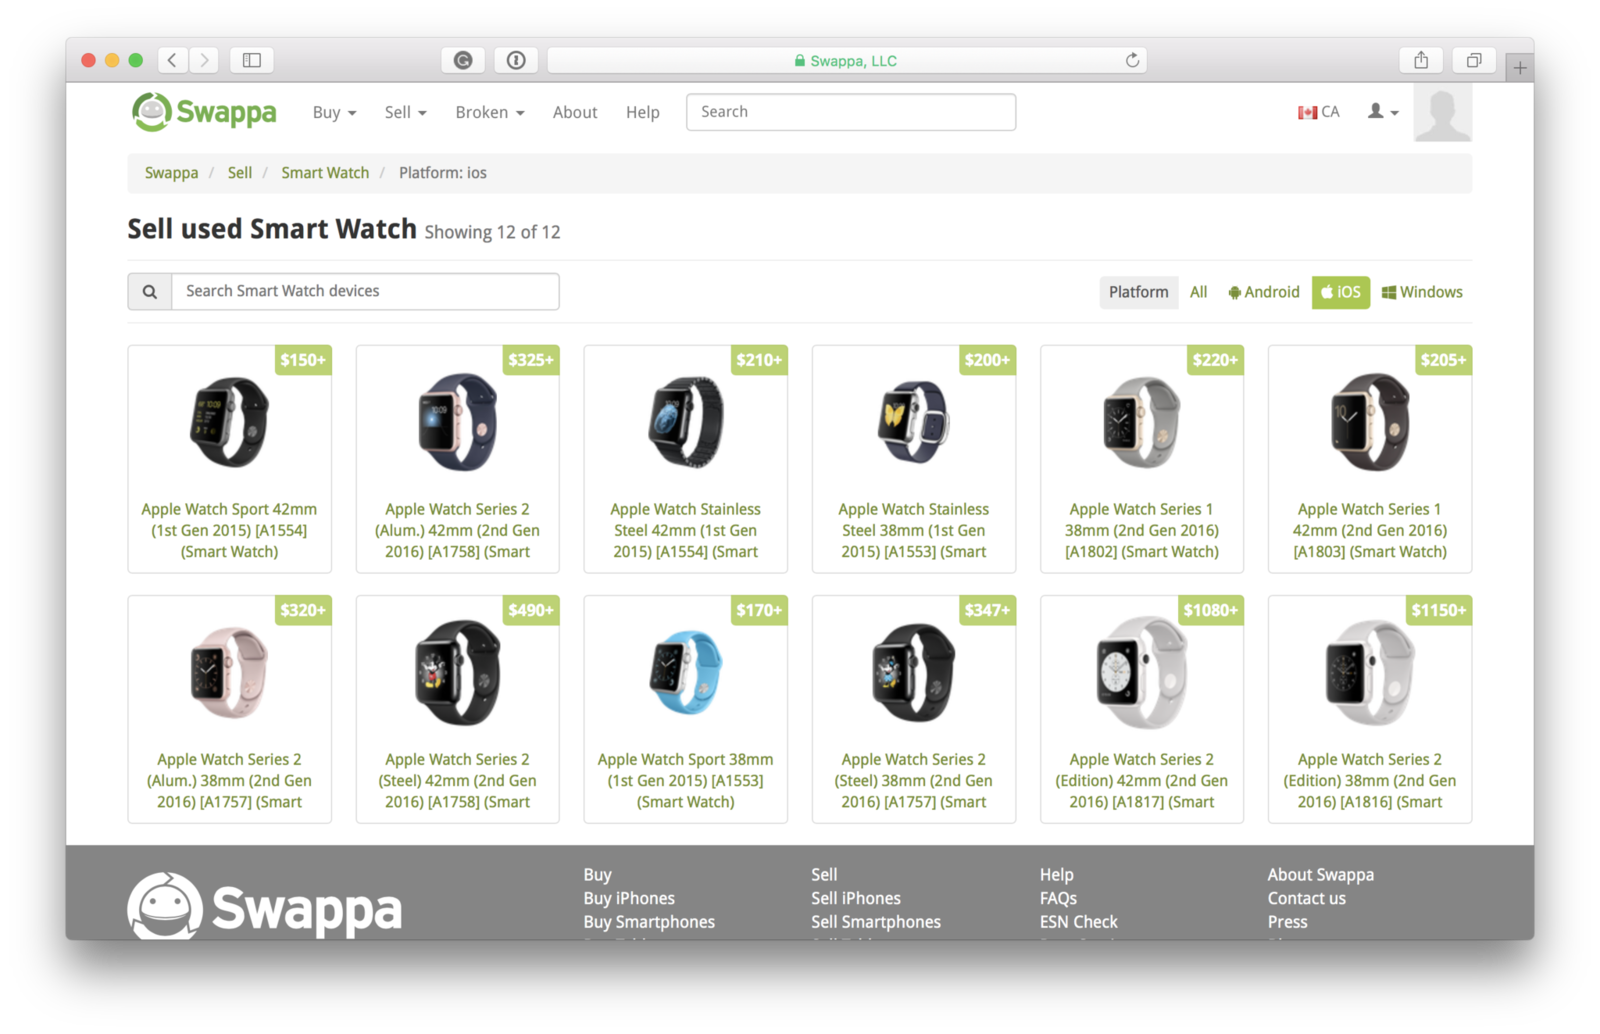Click the back navigation arrow
The image size is (1600, 1034).
(172, 60)
